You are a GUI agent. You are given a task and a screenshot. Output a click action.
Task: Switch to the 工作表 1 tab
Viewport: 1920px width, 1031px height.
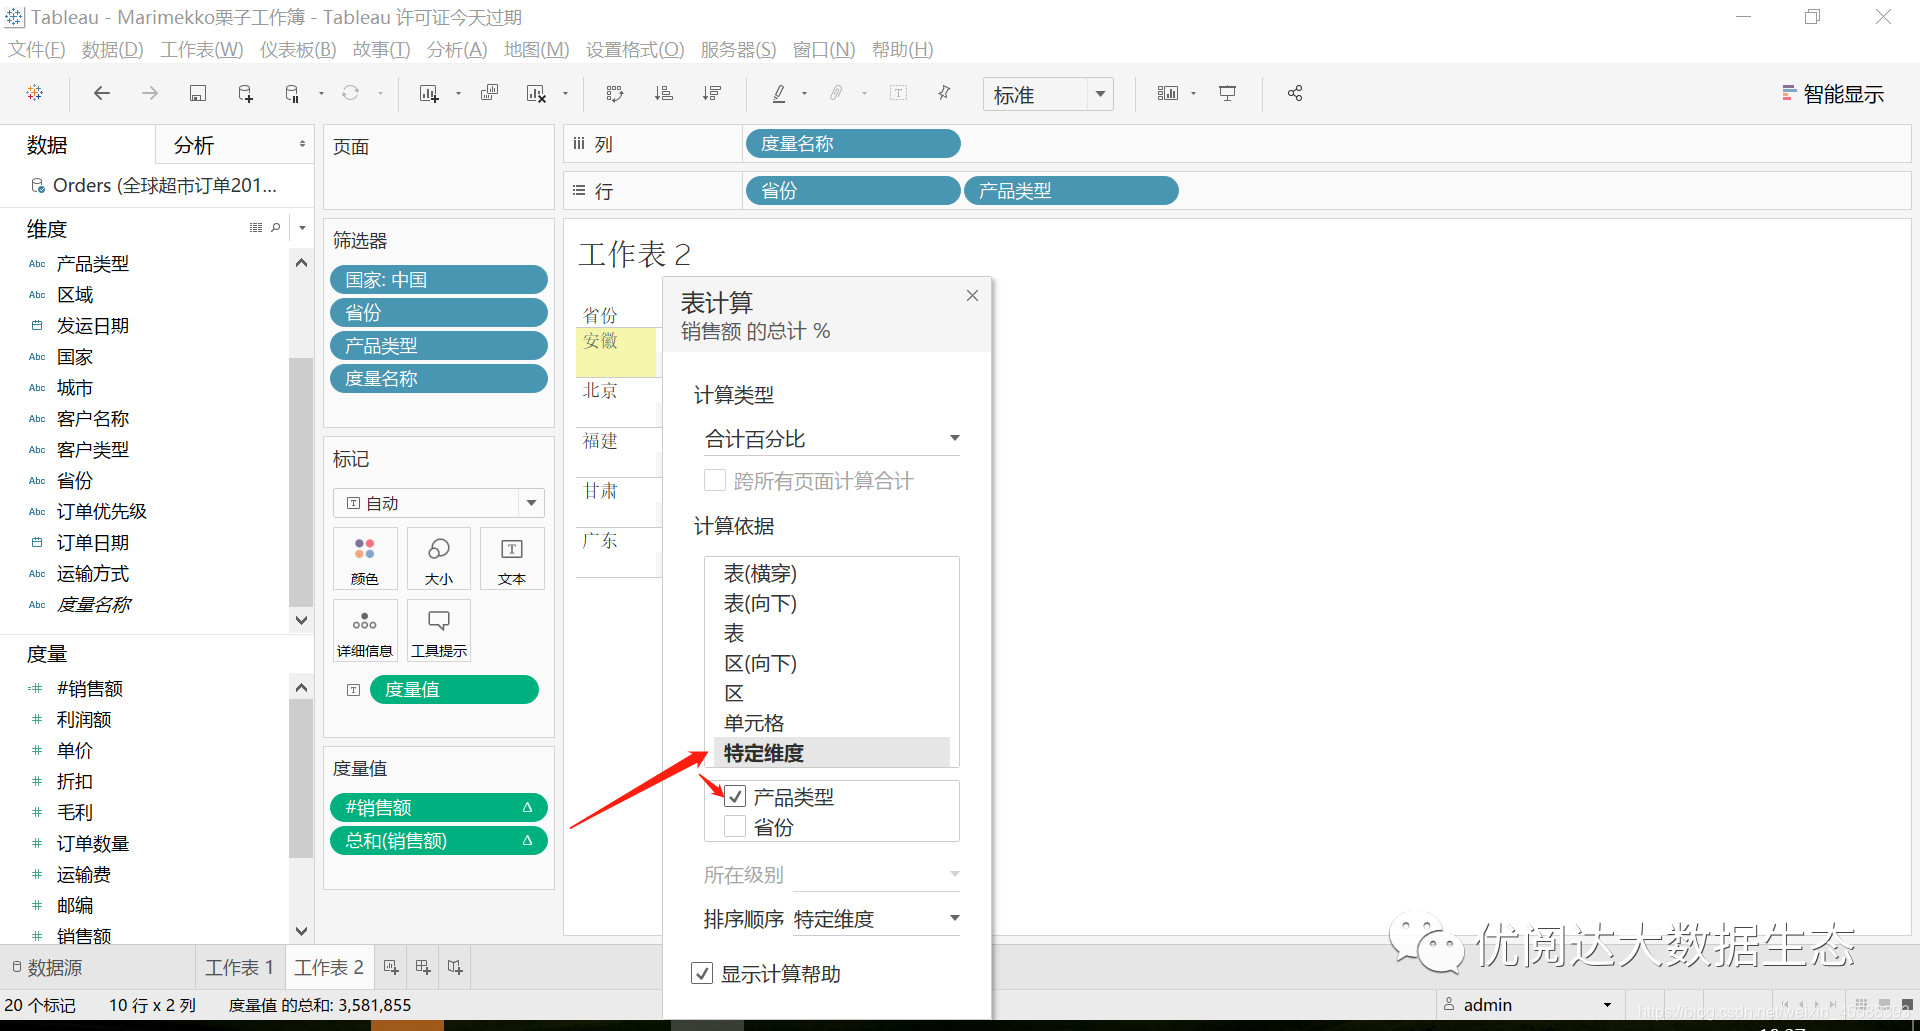pos(239,967)
